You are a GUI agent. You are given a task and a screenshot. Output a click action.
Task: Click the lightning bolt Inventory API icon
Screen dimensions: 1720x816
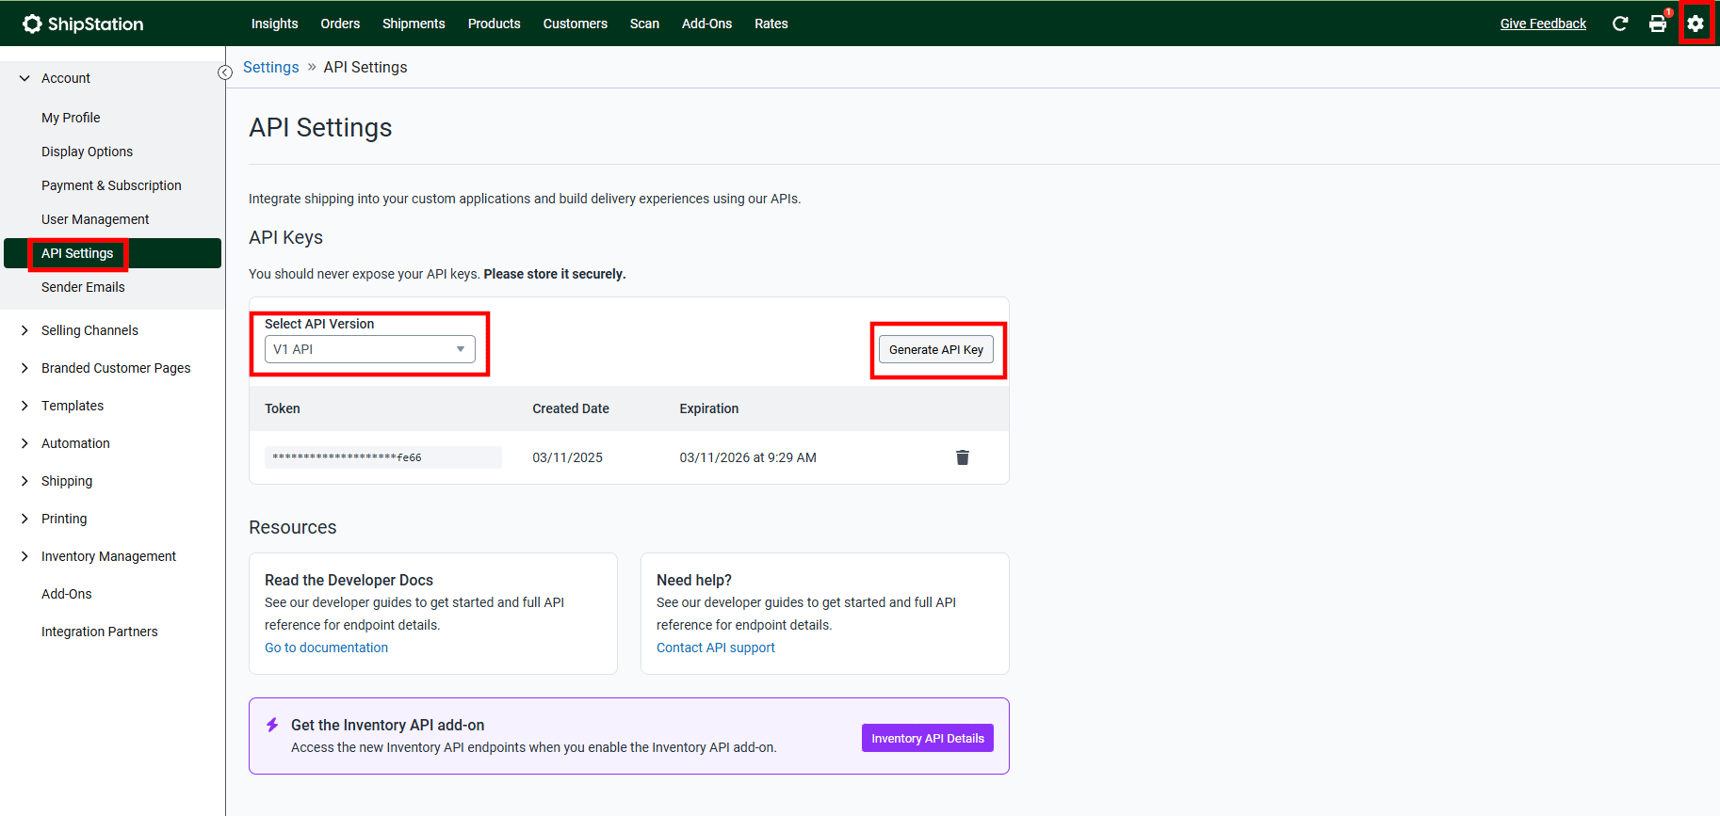click(272, 725)
